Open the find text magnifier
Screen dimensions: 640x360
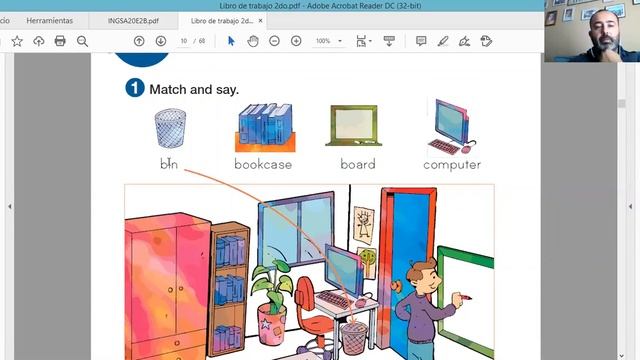[82, 41]
